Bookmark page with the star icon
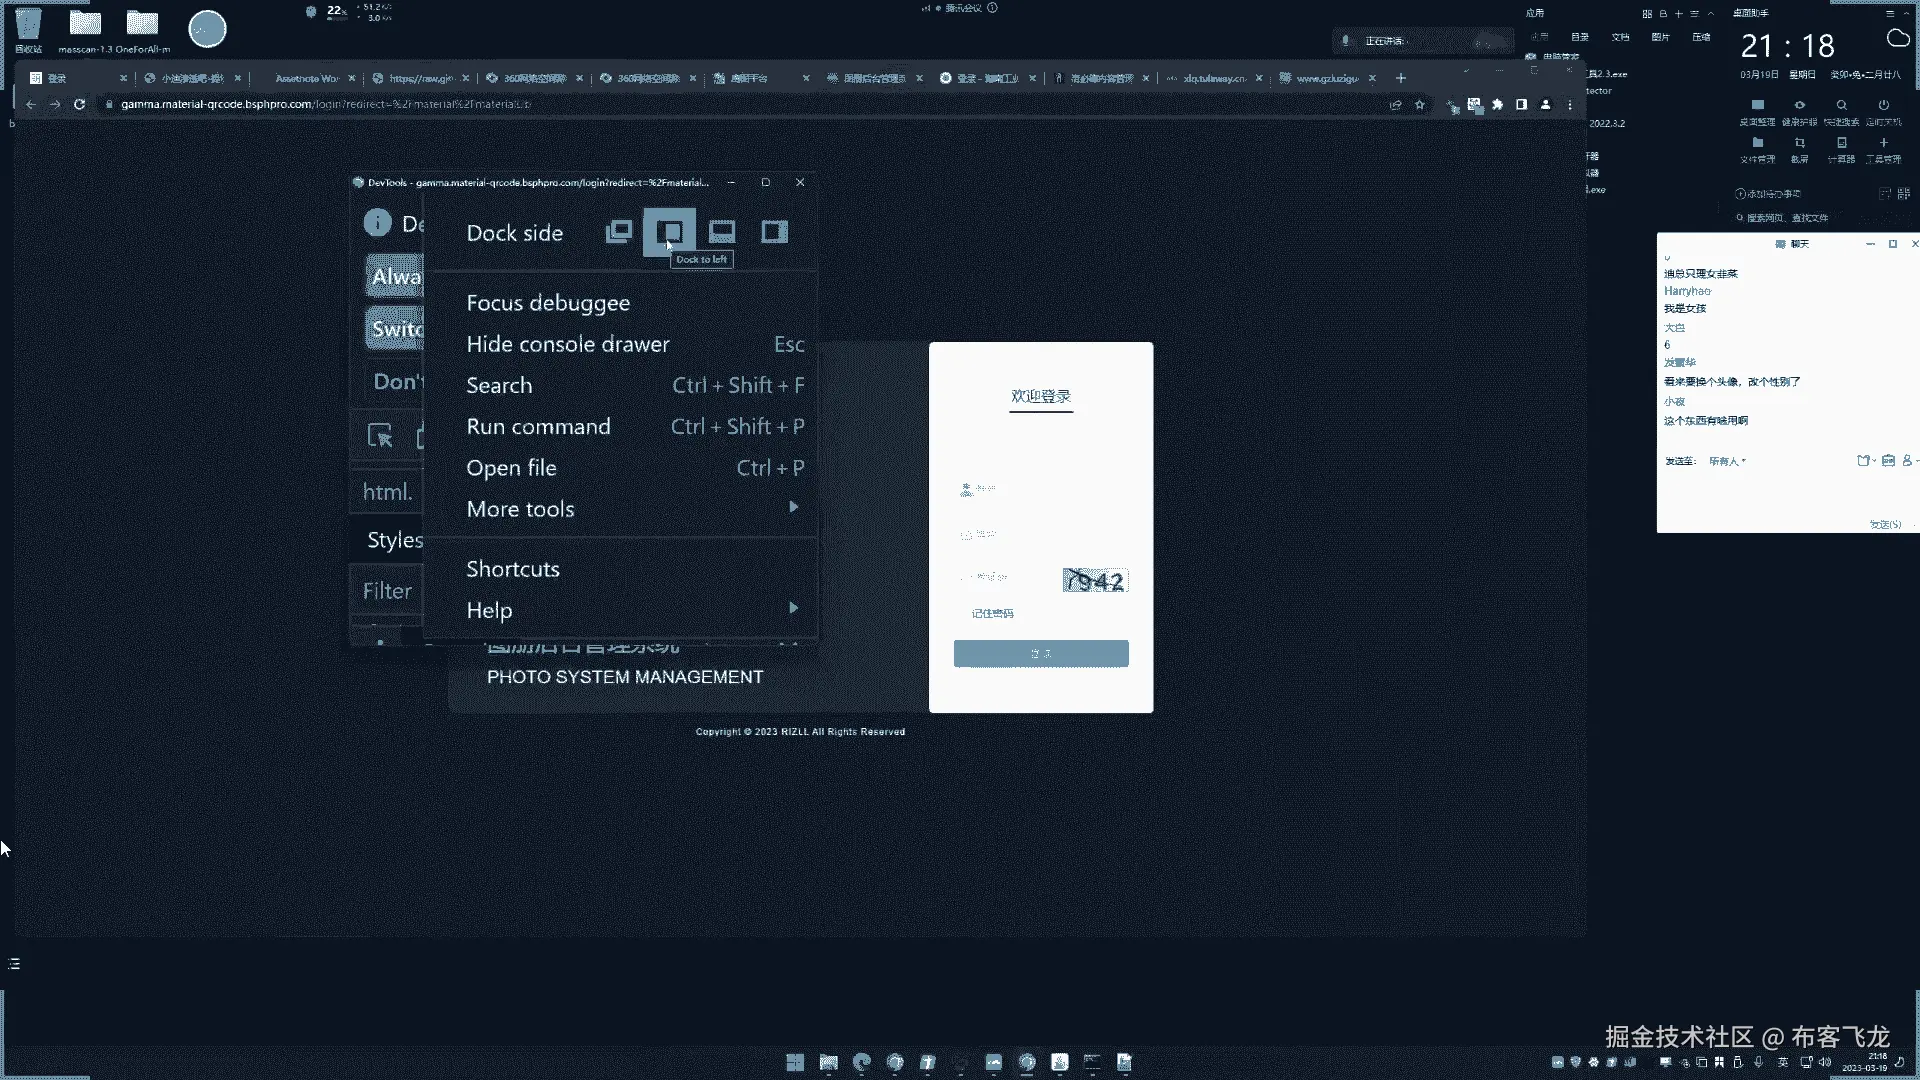This screenshot has height=1080, width=1920. coord(1419,104)
